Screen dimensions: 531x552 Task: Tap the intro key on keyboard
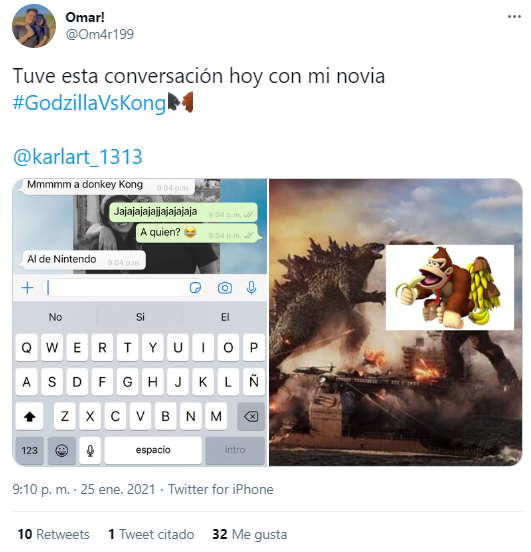pyautogui.click(x=235, y=450)
